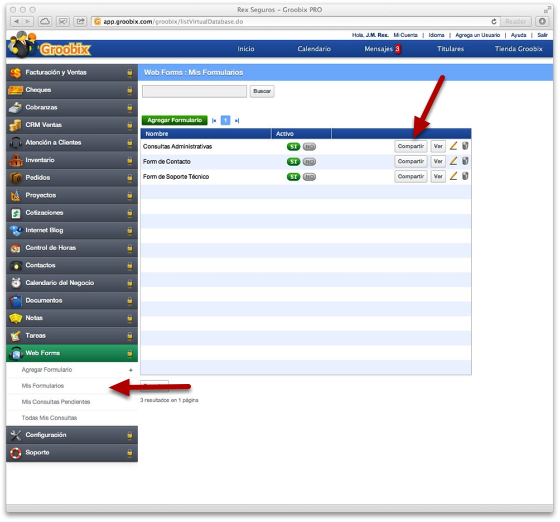
Task: Open the Inventario sidebar icon
Action: tap(16, 160)
